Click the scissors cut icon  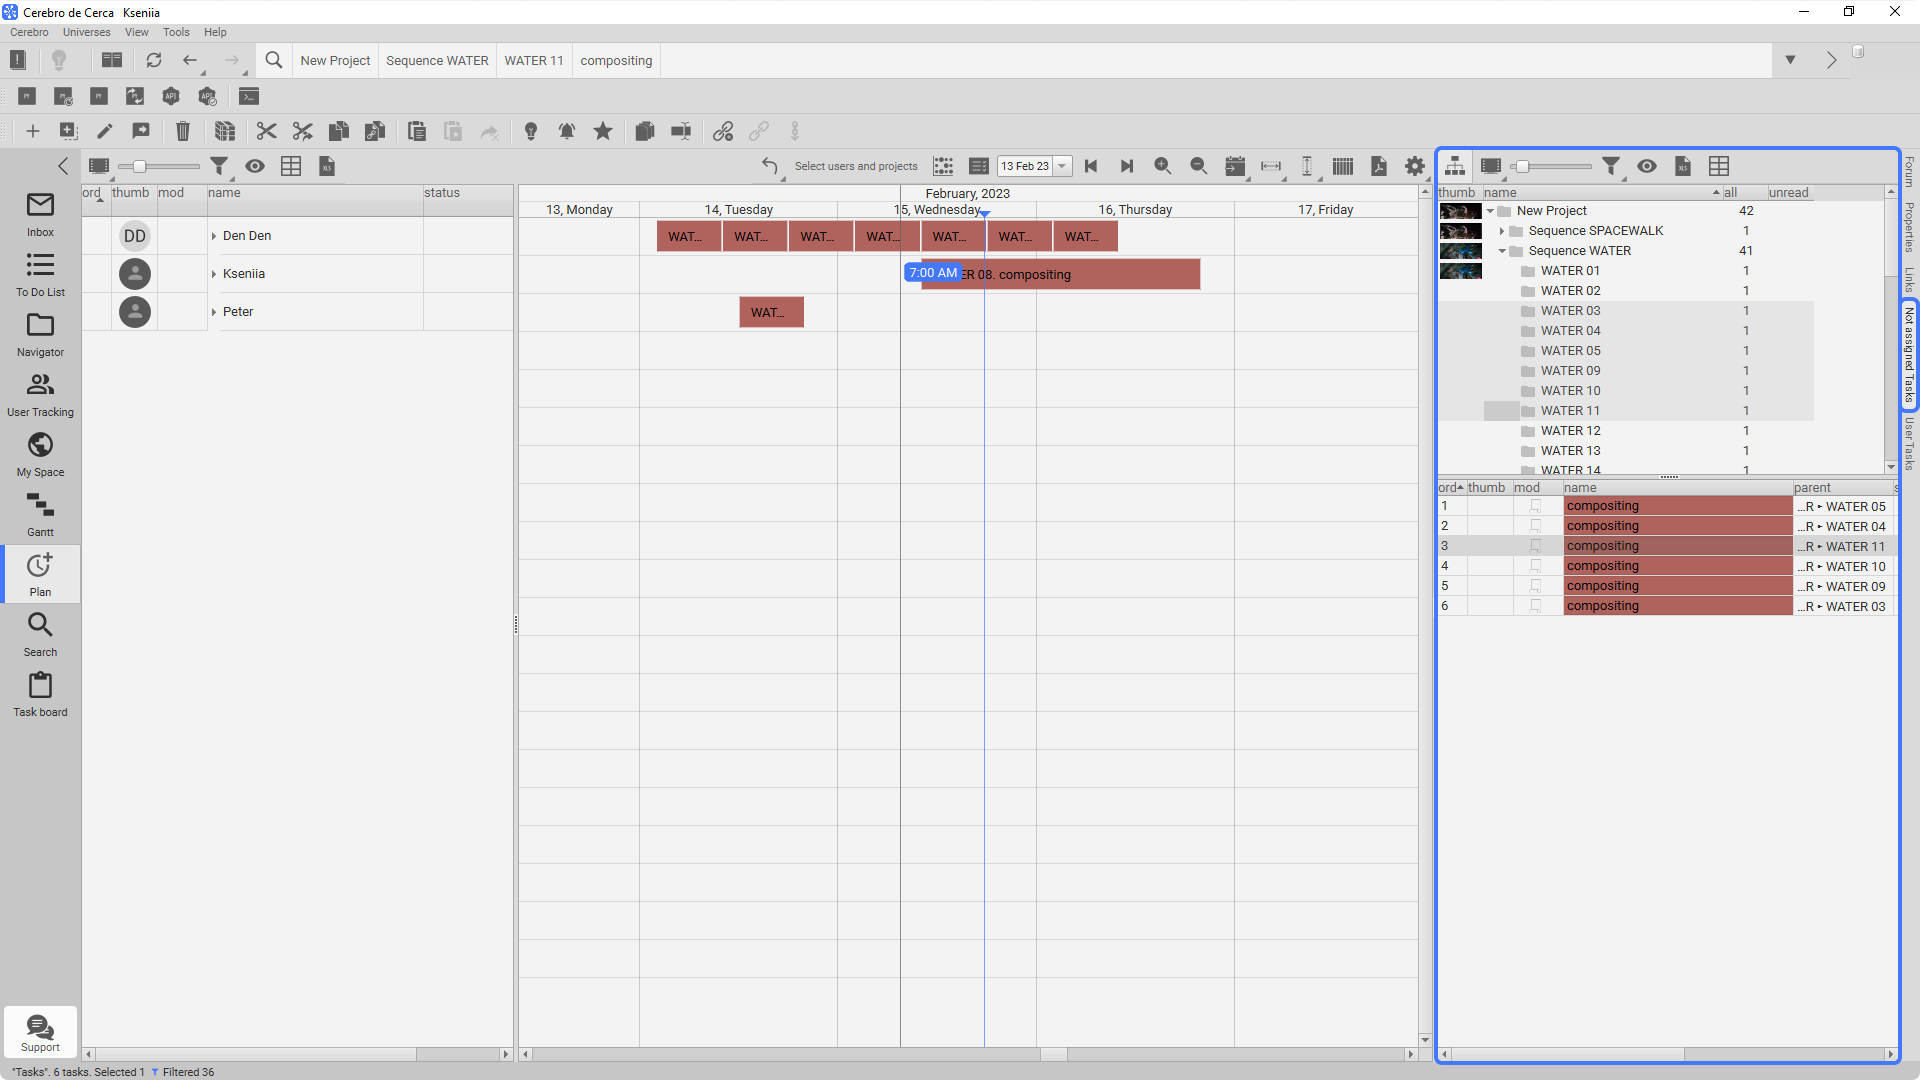[x=266, y=131]
